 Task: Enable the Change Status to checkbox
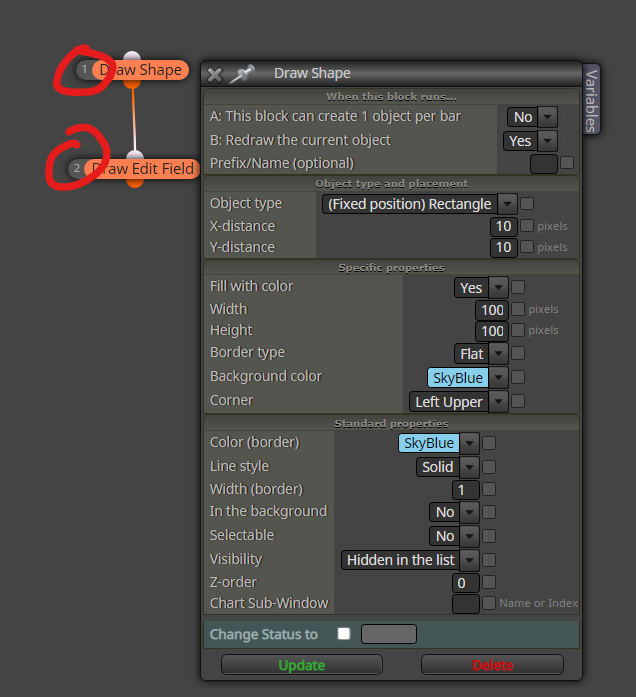click(344, 633)
